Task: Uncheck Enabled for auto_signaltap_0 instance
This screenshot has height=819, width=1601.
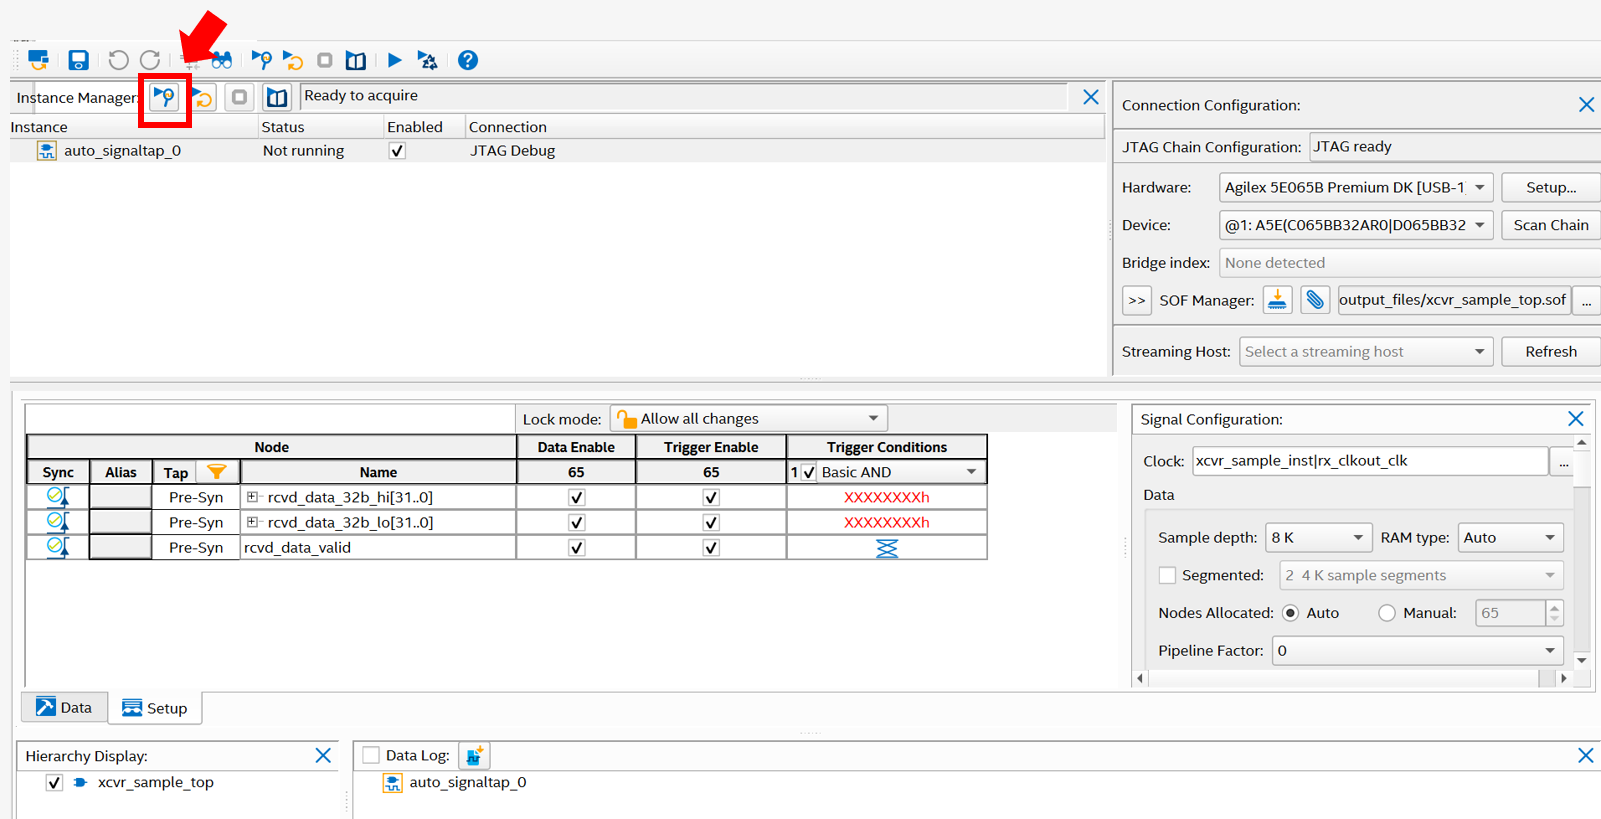Action: click(x=397, y=151)
